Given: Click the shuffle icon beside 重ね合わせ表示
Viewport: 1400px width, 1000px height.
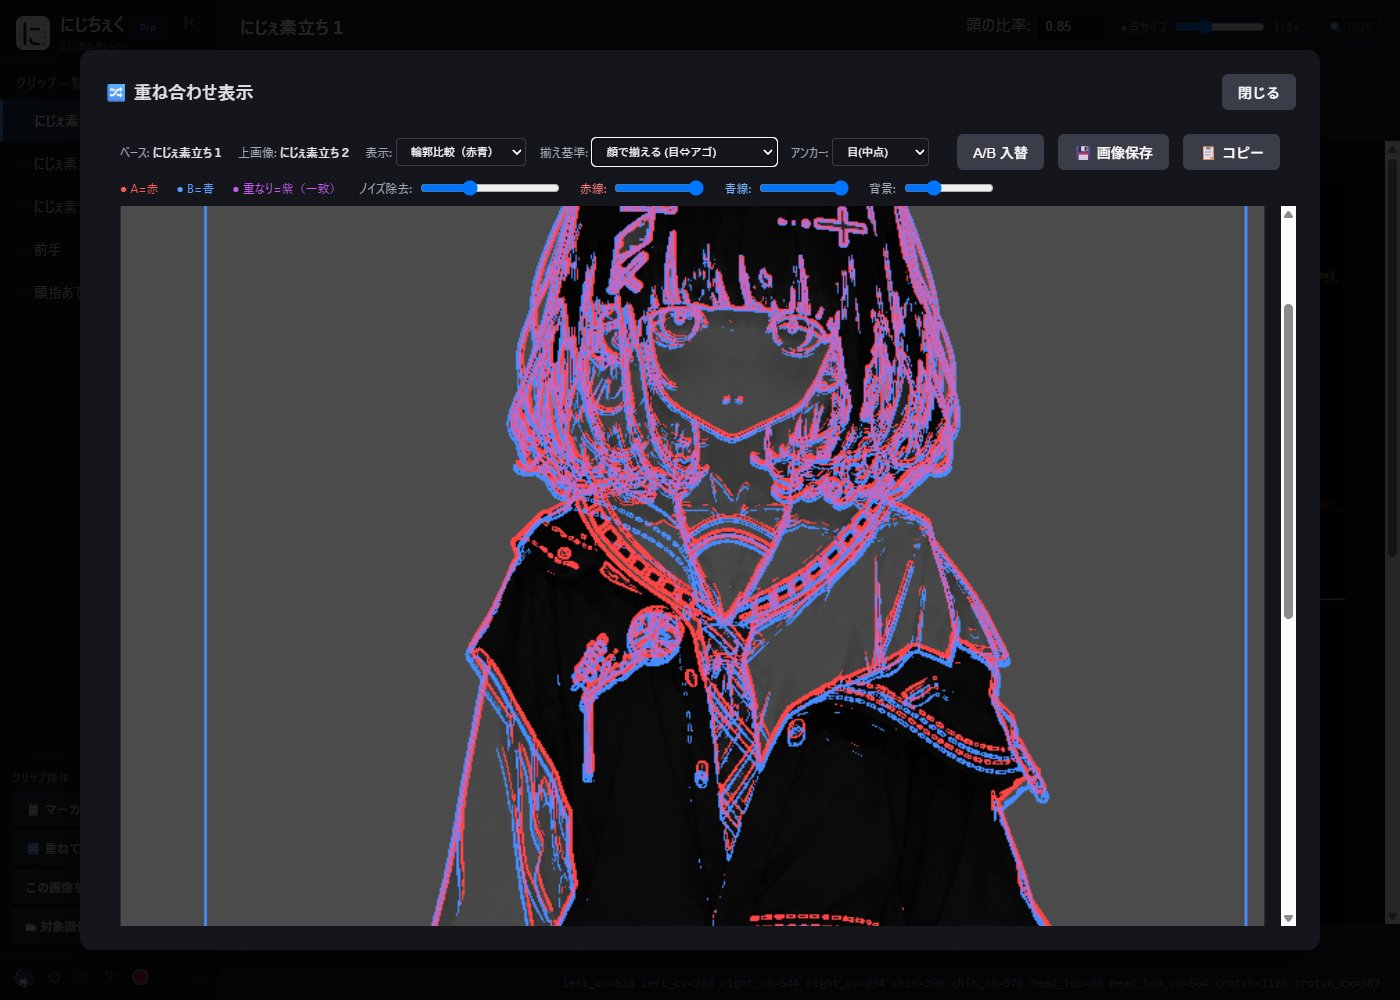Looking at the screenshot, I should (x=116, y=92).
